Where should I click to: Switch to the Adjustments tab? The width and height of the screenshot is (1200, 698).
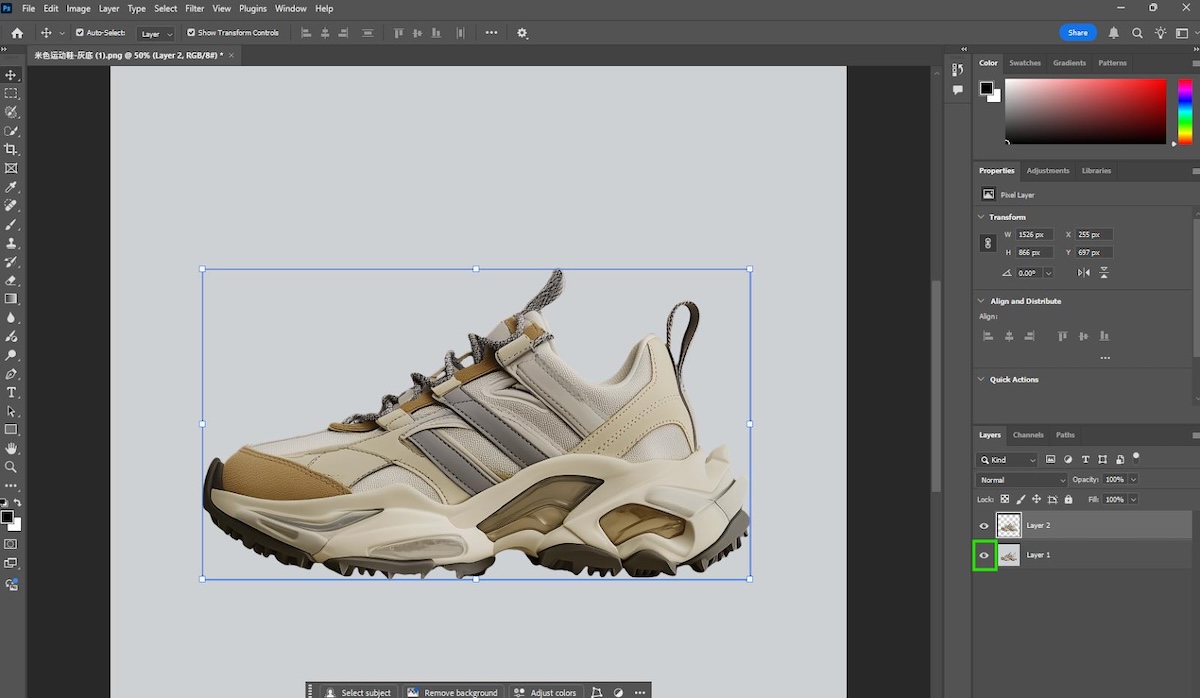pos(1048,171)
